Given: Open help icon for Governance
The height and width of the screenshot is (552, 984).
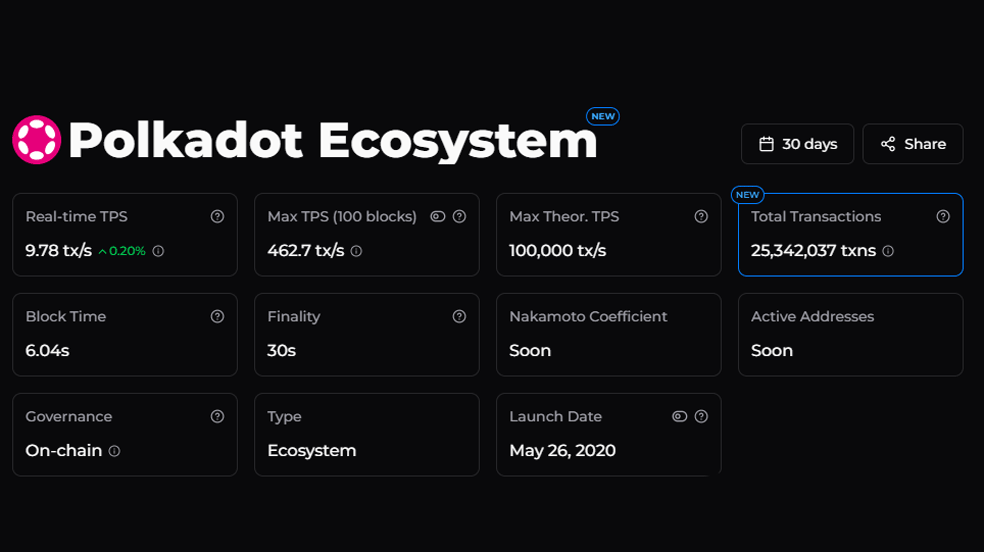Looking at the screenshot, I should coord(217,417).
